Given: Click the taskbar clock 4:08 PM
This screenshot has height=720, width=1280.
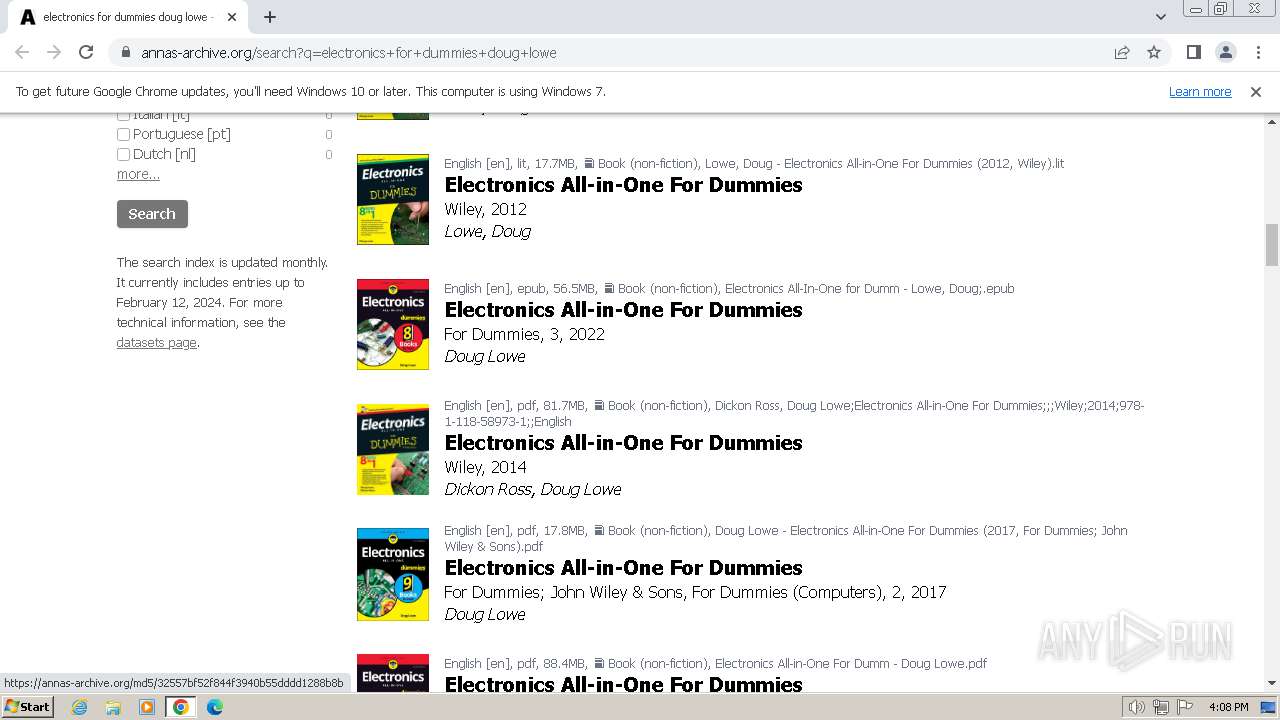Looking at the screenshot, I should [x=1228, y=707].
